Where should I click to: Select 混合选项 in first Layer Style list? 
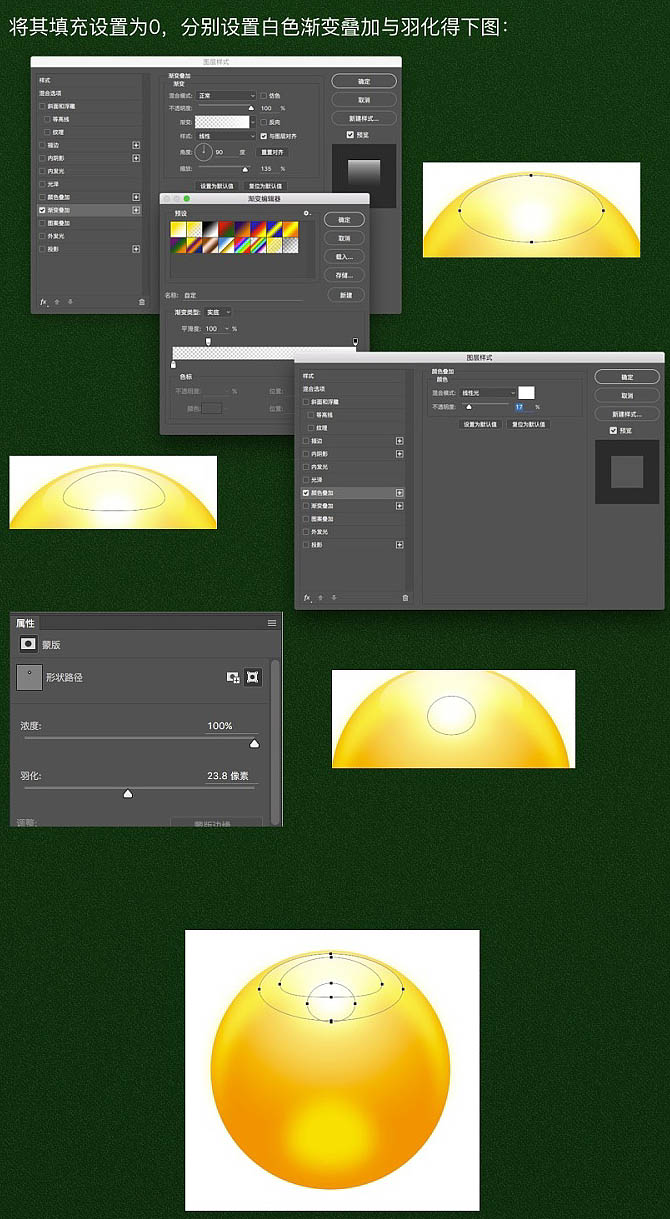pyautogui.click(x=50, y=93)
